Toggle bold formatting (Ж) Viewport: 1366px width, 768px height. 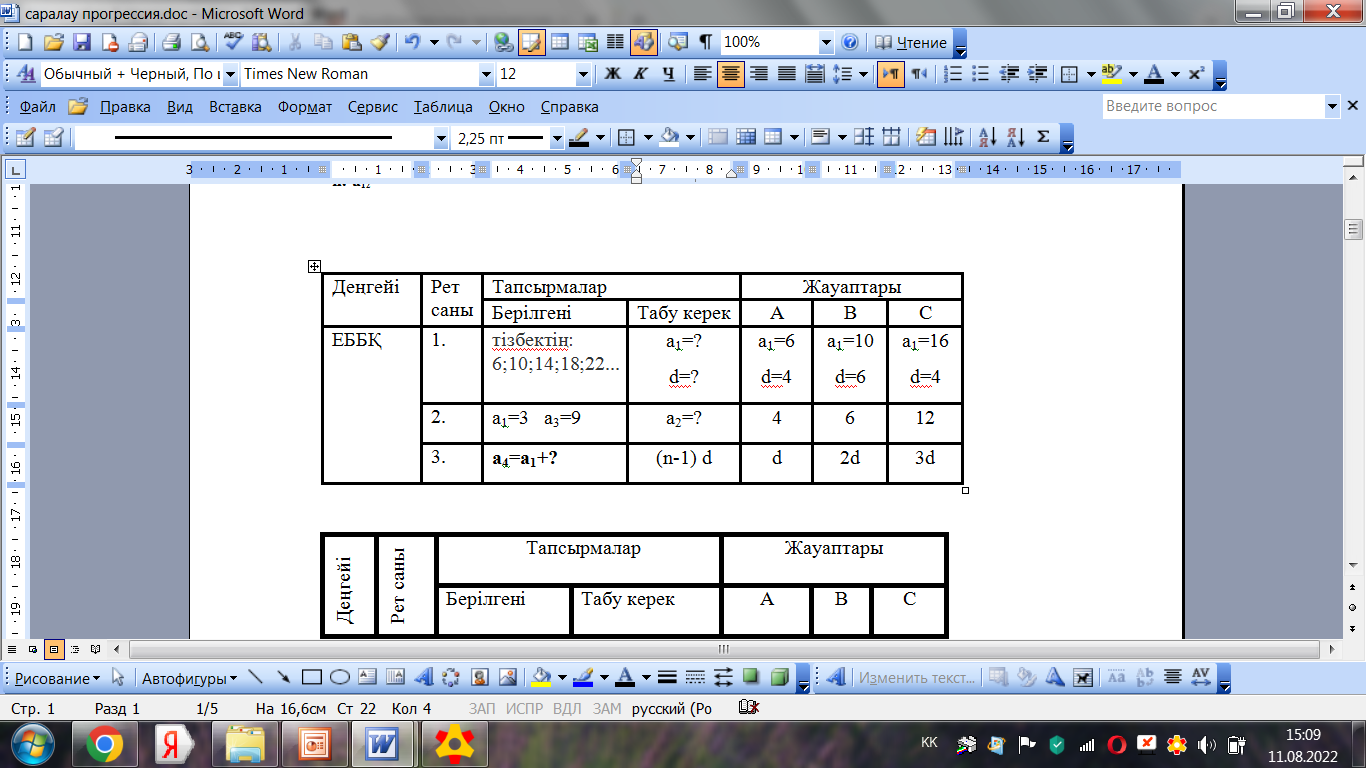point(613,74)
